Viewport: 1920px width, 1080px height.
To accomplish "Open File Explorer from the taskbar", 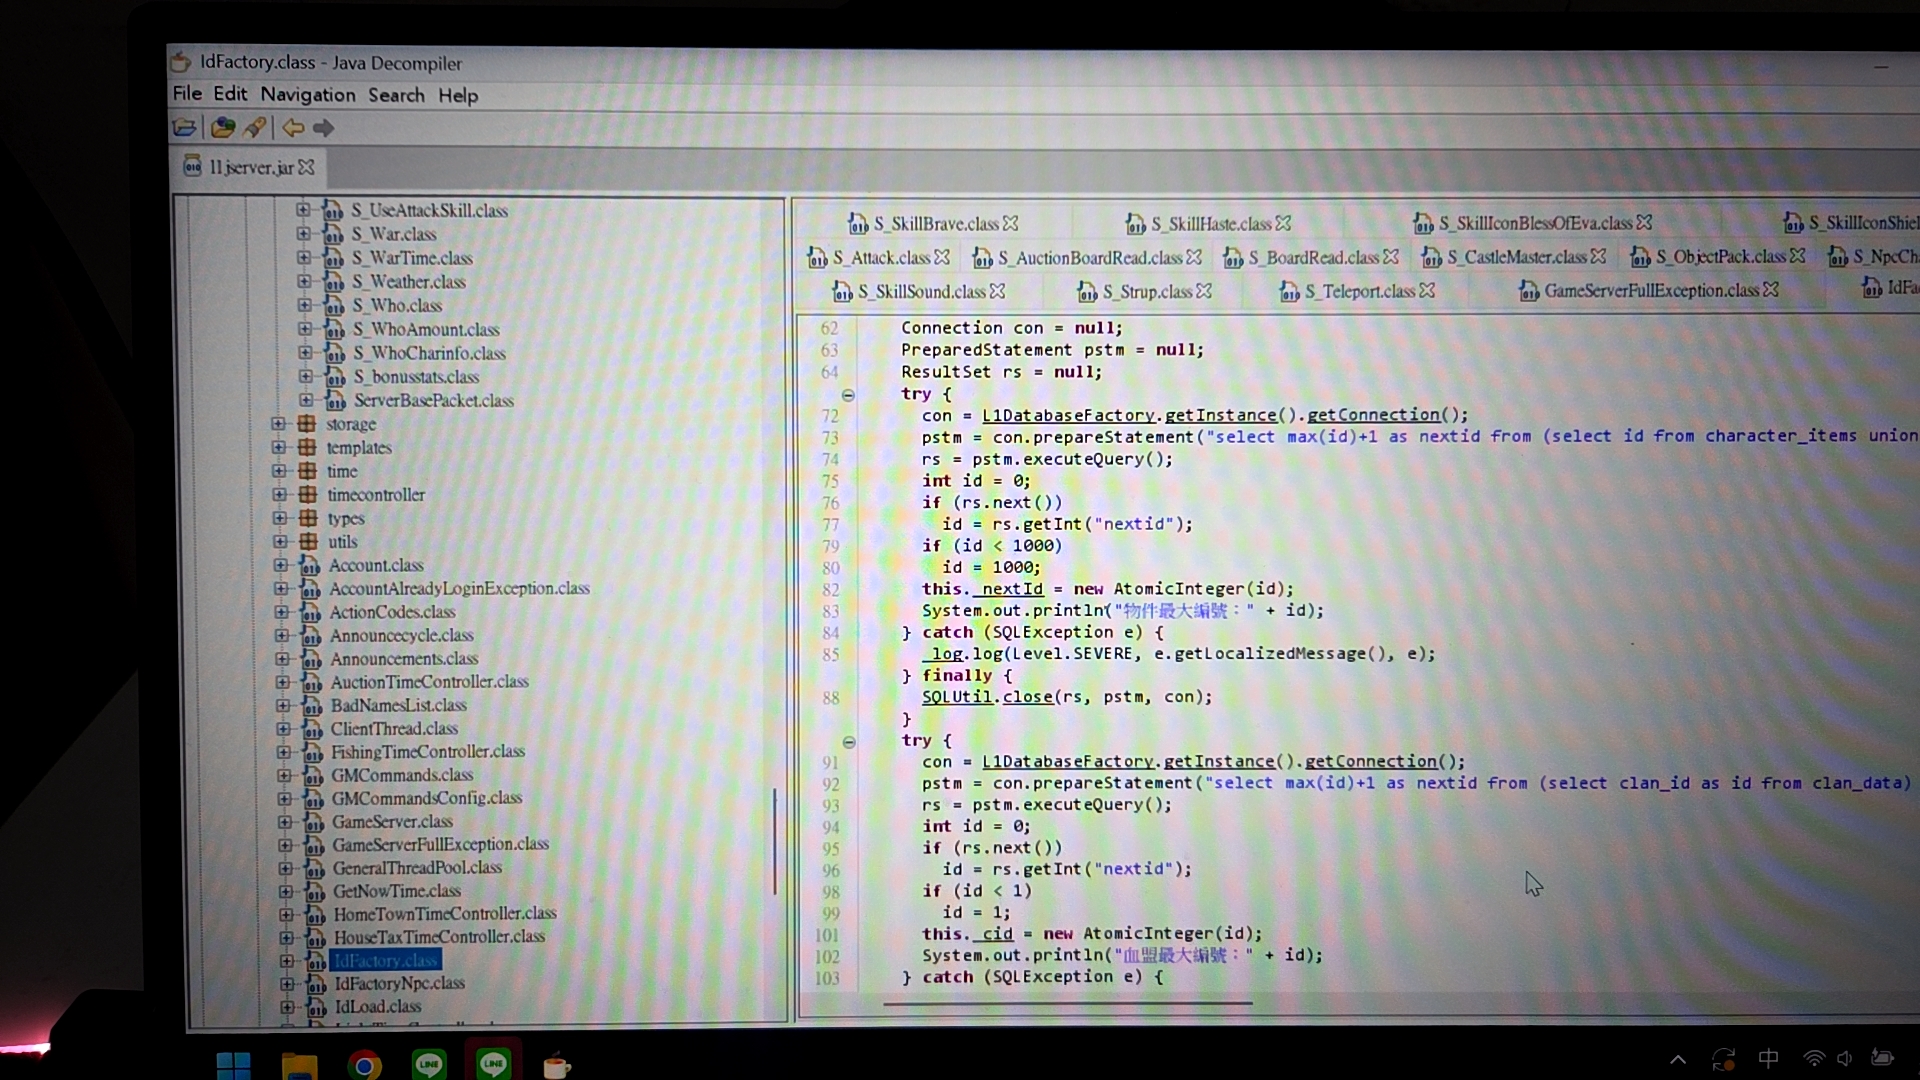I will point(299,1066).
